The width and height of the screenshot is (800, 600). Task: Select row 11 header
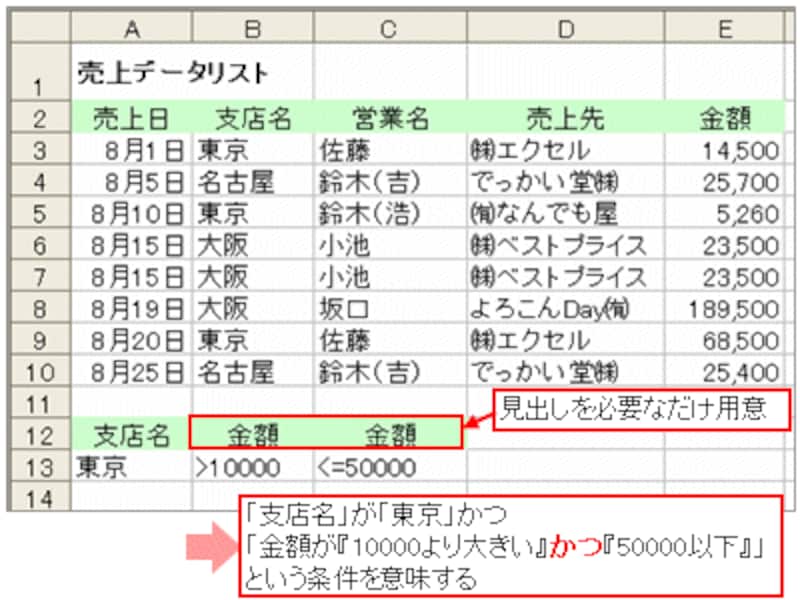tap(40, 403)
